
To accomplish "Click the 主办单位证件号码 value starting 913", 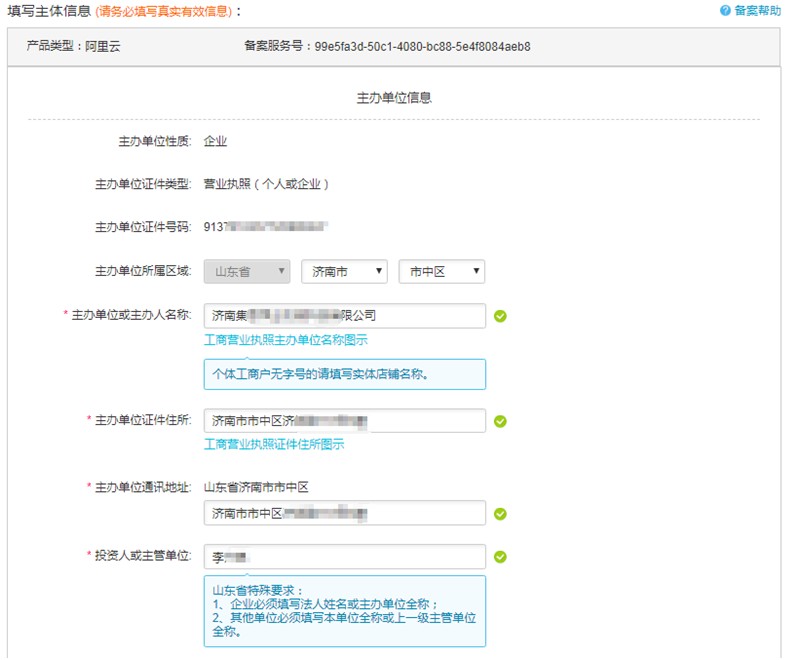I will (x=265, y=226).
